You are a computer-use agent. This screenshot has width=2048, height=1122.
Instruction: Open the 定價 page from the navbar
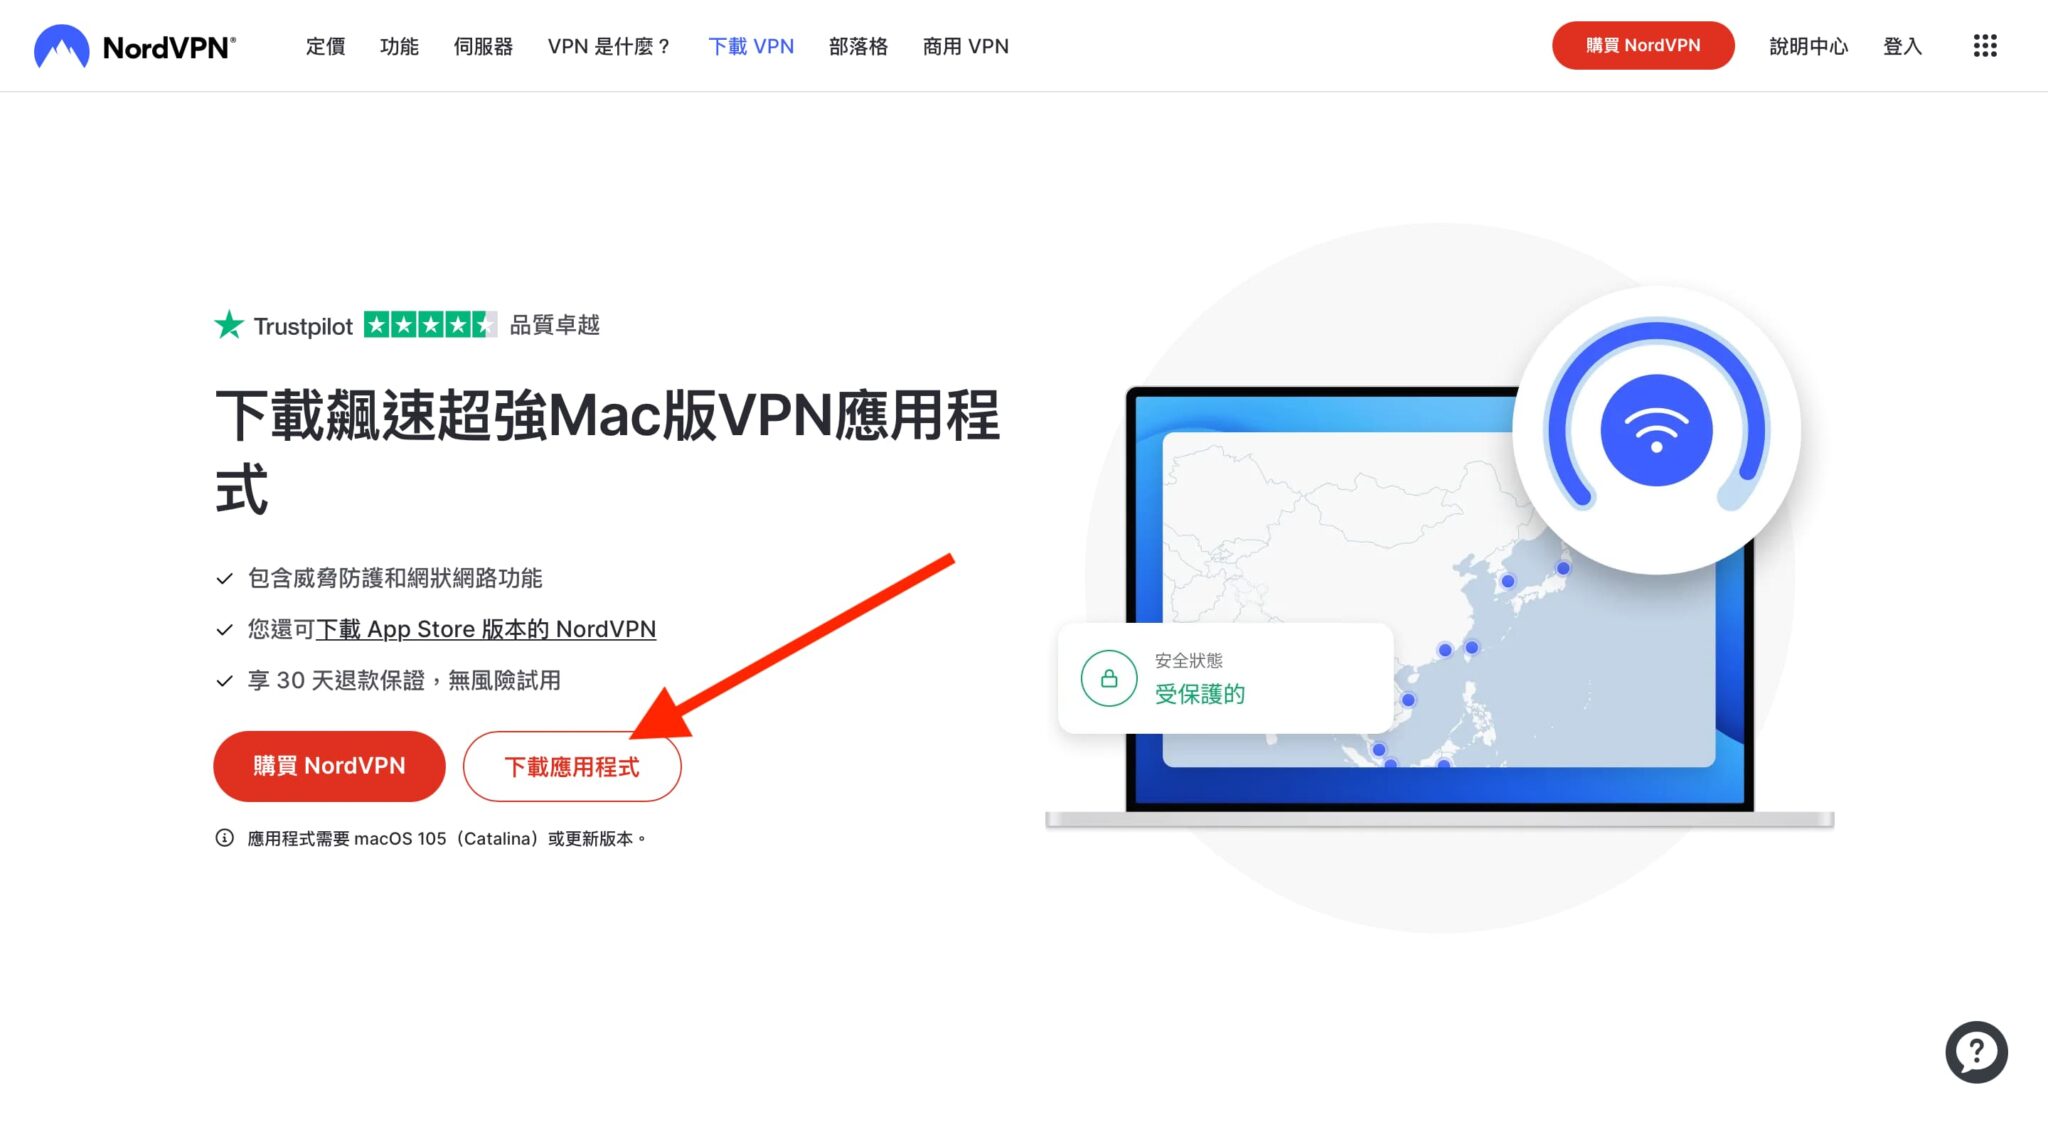323,46
